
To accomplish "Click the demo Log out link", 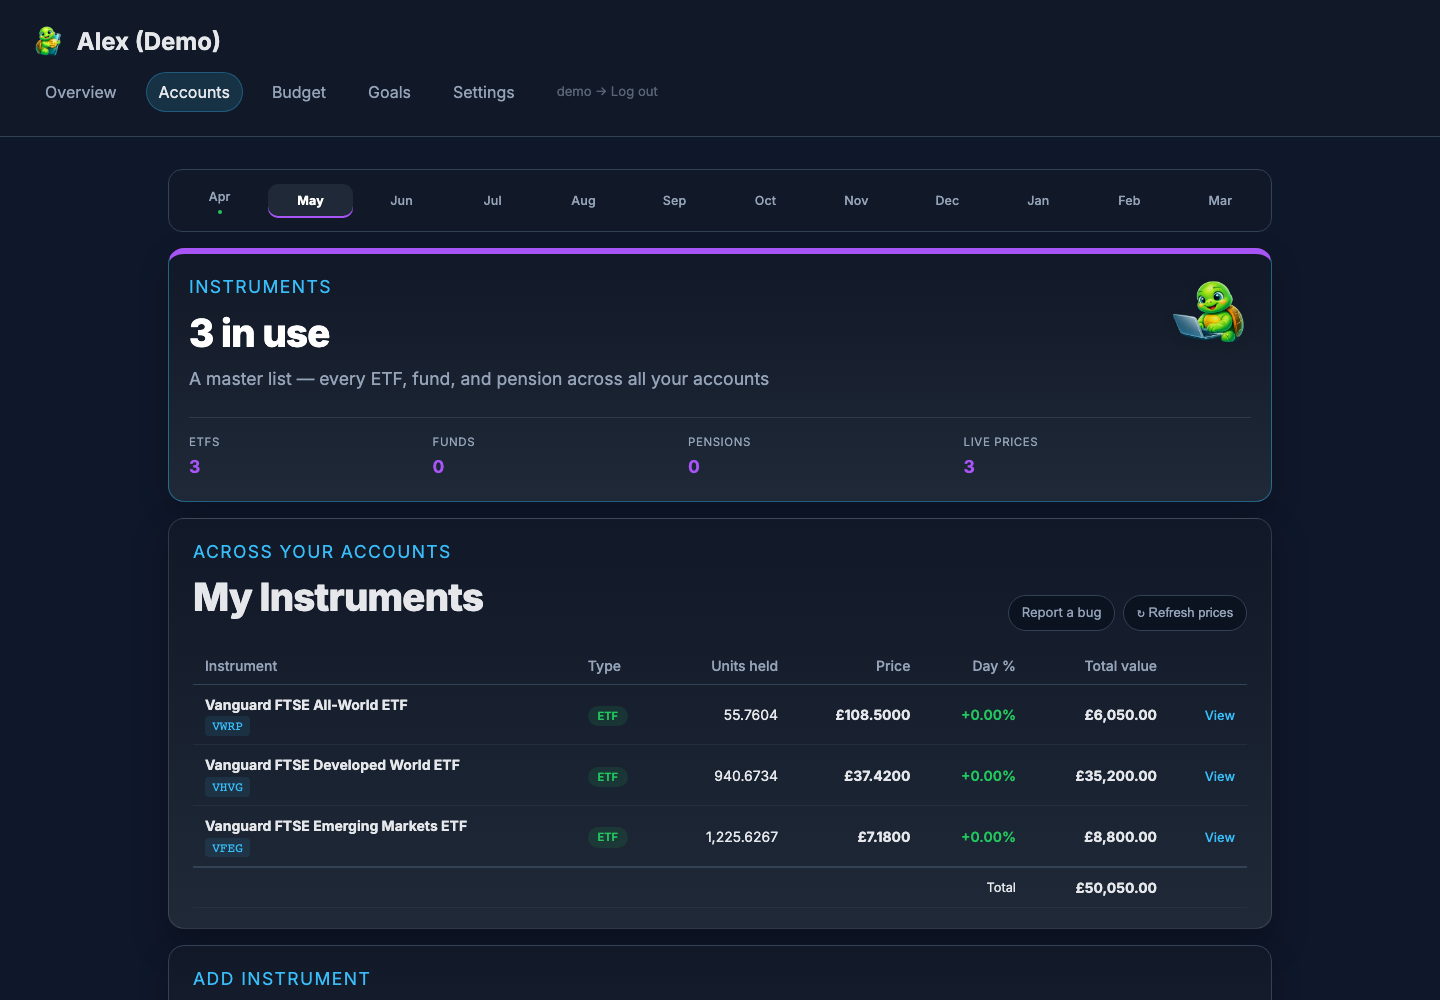I will 607,91.
